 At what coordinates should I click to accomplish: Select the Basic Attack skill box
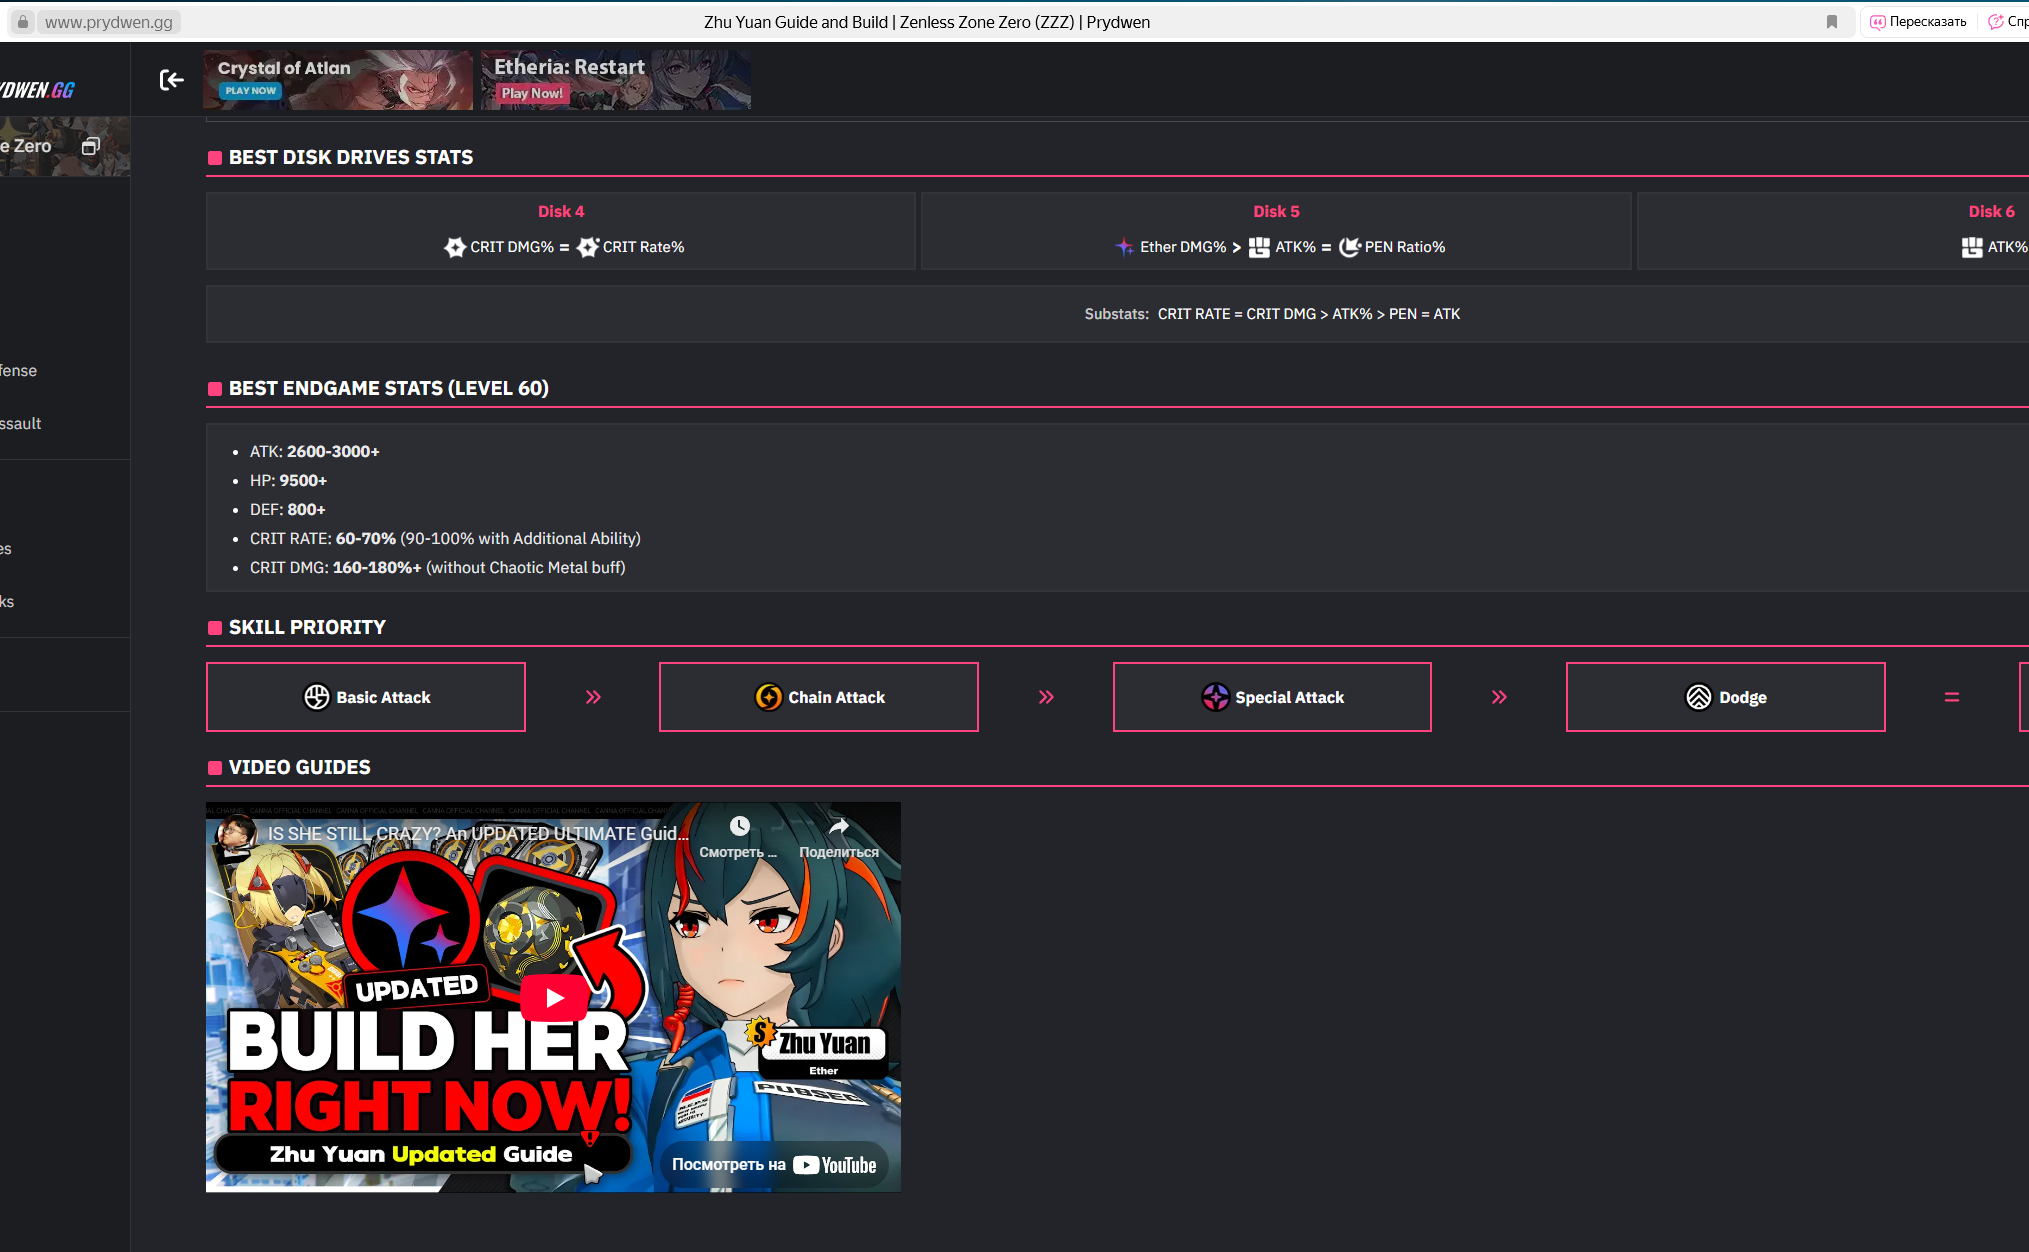click(x=366, y=697)
